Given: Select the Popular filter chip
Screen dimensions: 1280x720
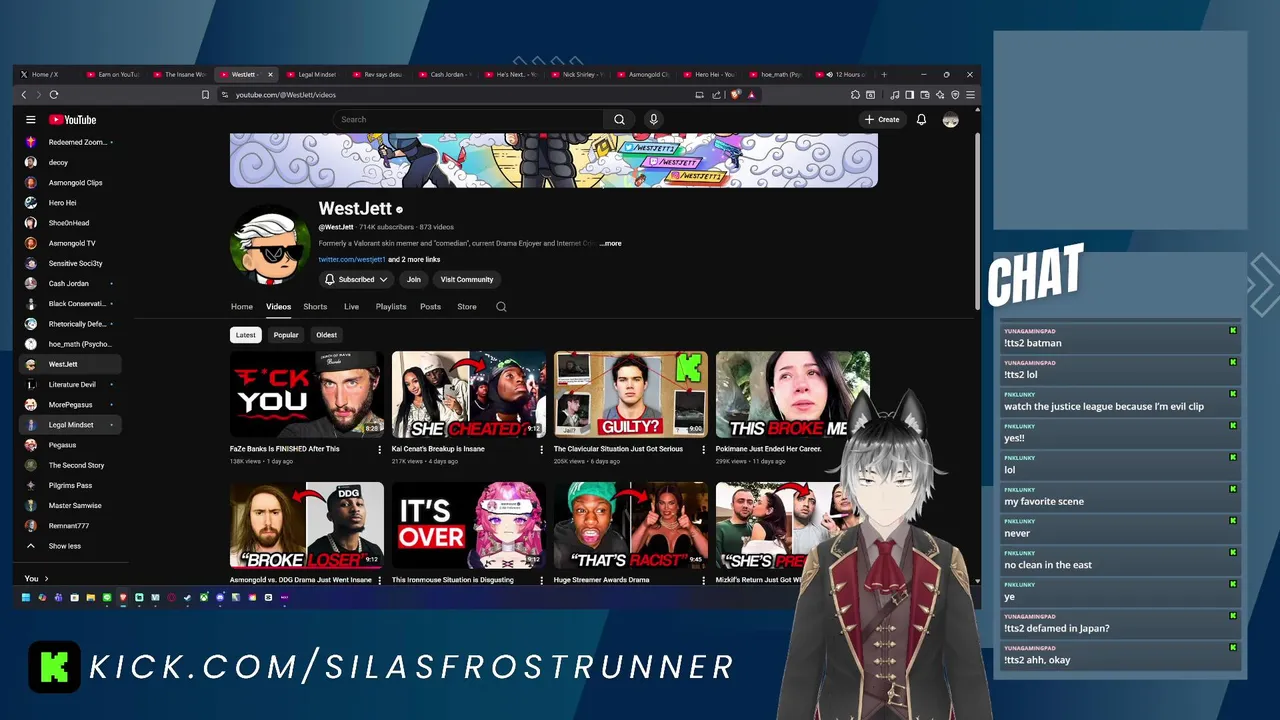Looking at the screenshot, I should tap(286, 335).
